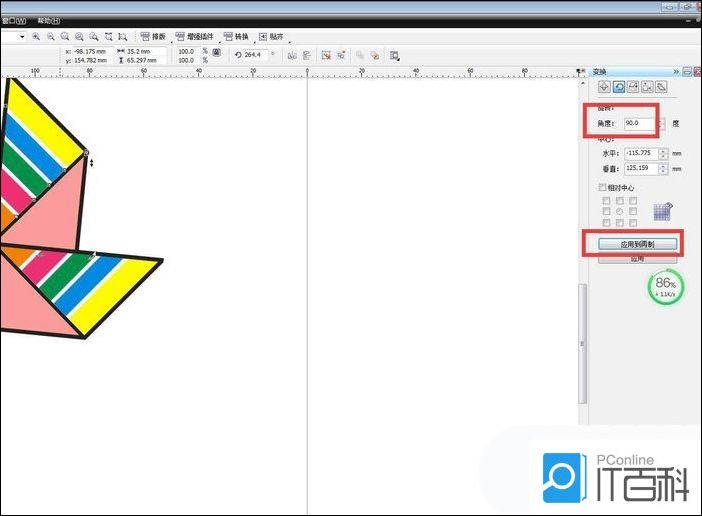Click the angle field spinner arrows
Viewport: 702px width, 516px height.
tap(662, 124)
